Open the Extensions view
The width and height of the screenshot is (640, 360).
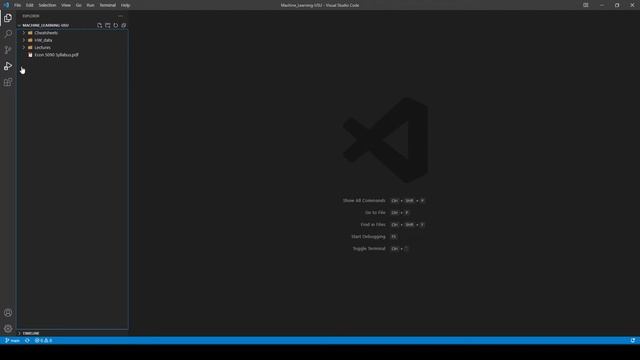pyautogui.click(x=8, y=82)
